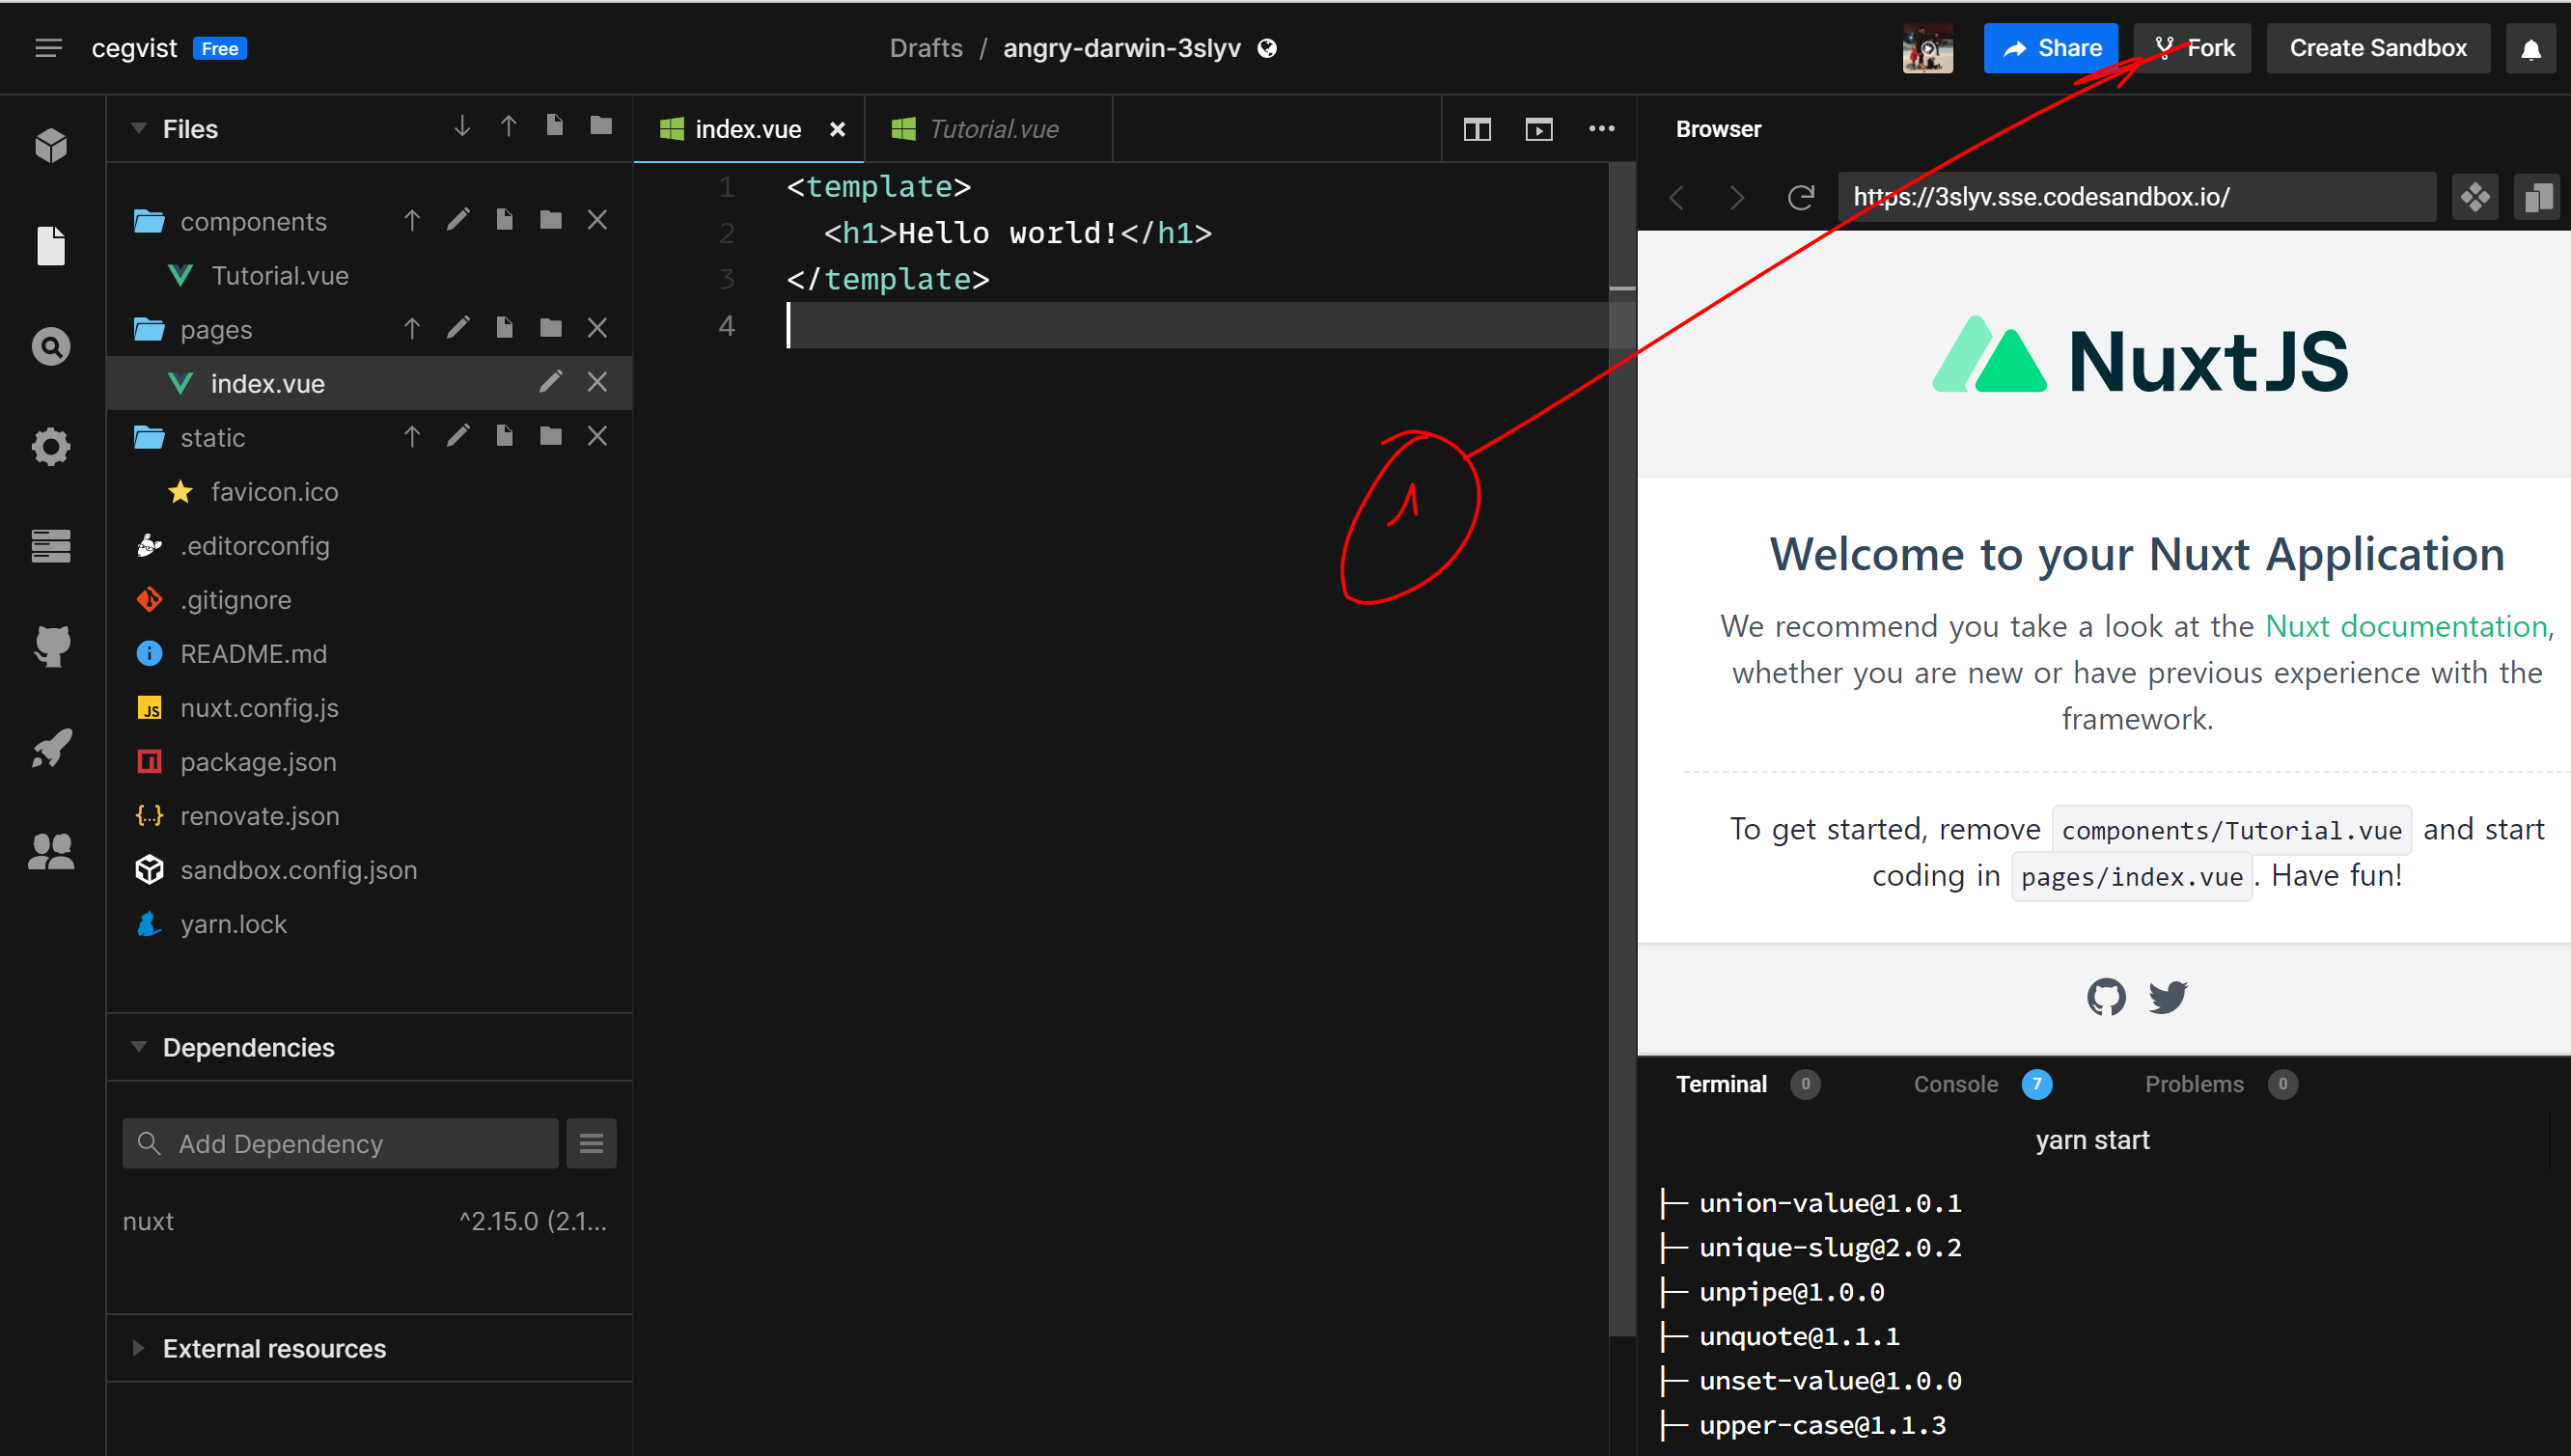Delete the static folder
The width and height of the screenshot is (2571, 1456).
tap(597, 436)
